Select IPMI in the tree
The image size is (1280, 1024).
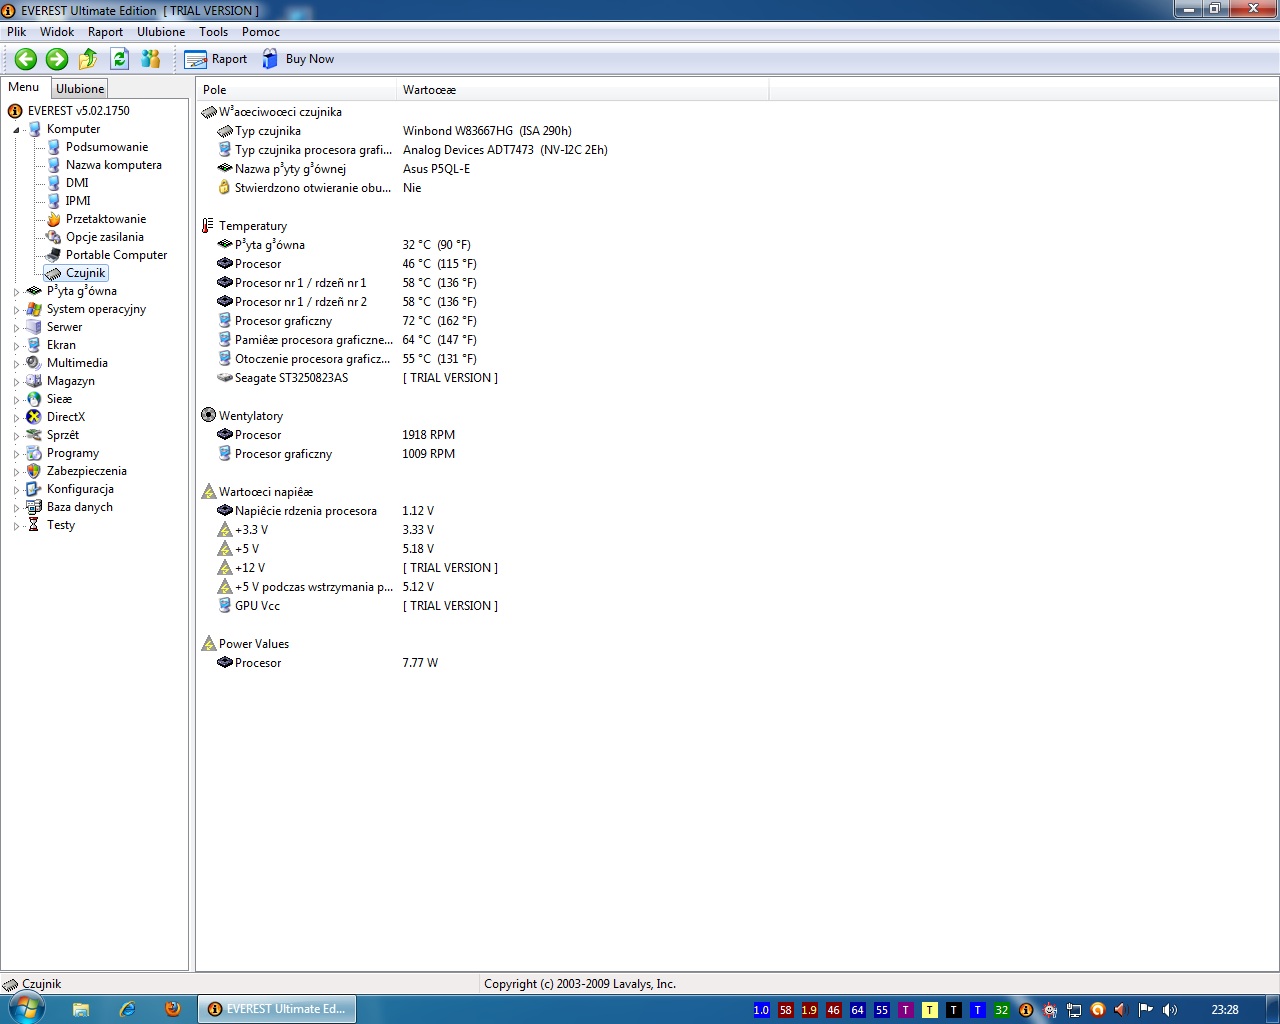(78, 201)
